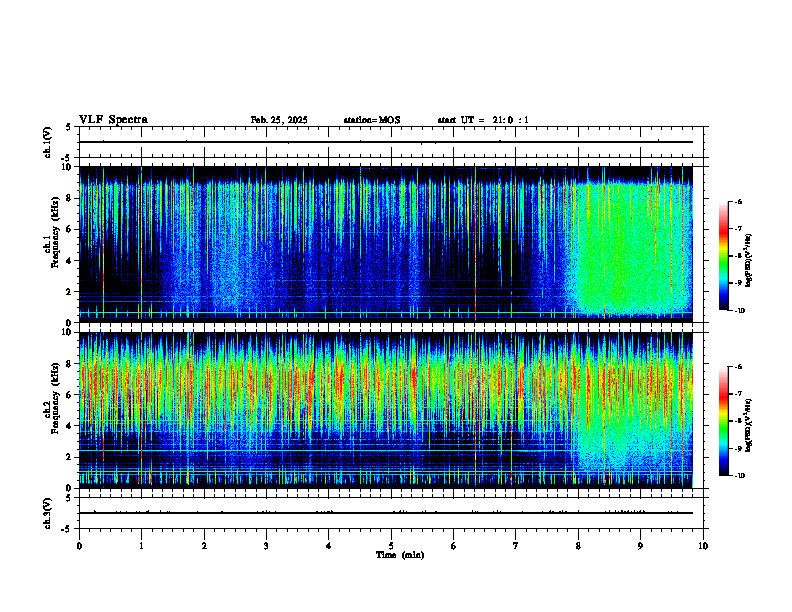
Task: Select the "start UT = 21:0 :1" text
Action: (x=483, y=120)
